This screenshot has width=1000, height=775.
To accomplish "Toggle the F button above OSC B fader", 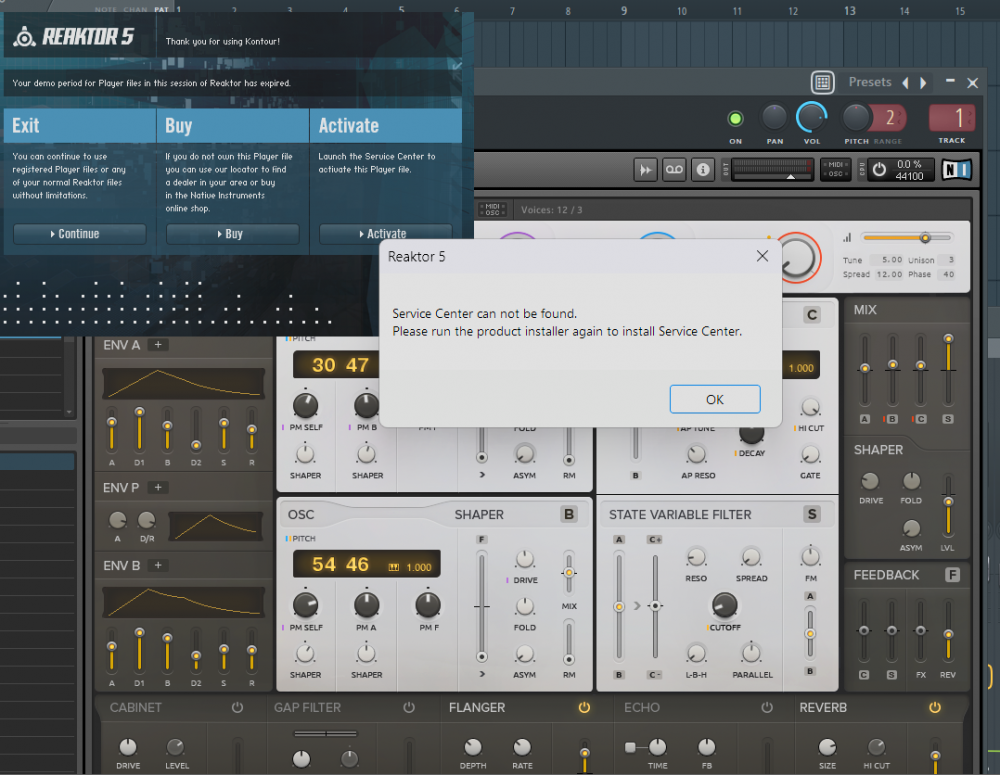I will pos(482,540).
